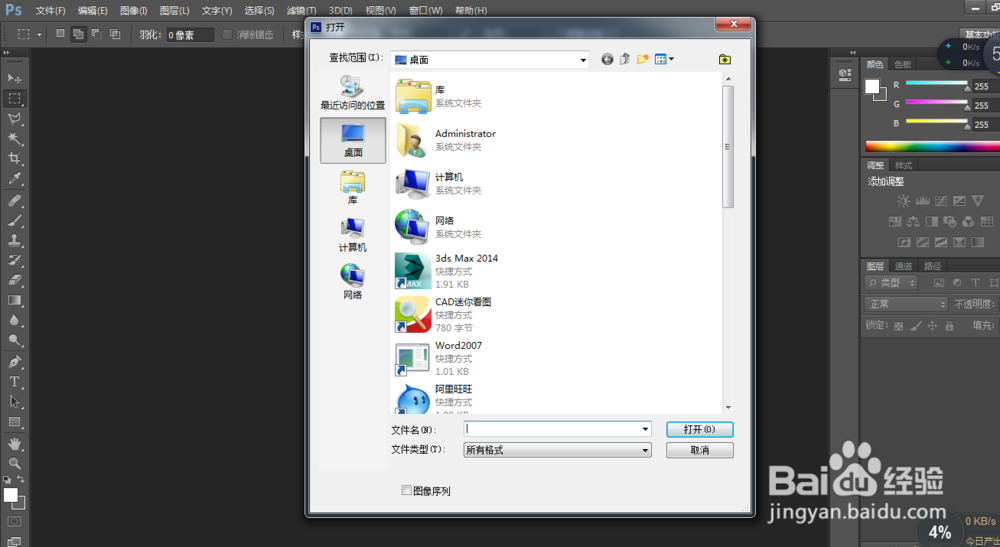1000x547 pixels.
Task: Select the Hand tool
Action: 14,444
